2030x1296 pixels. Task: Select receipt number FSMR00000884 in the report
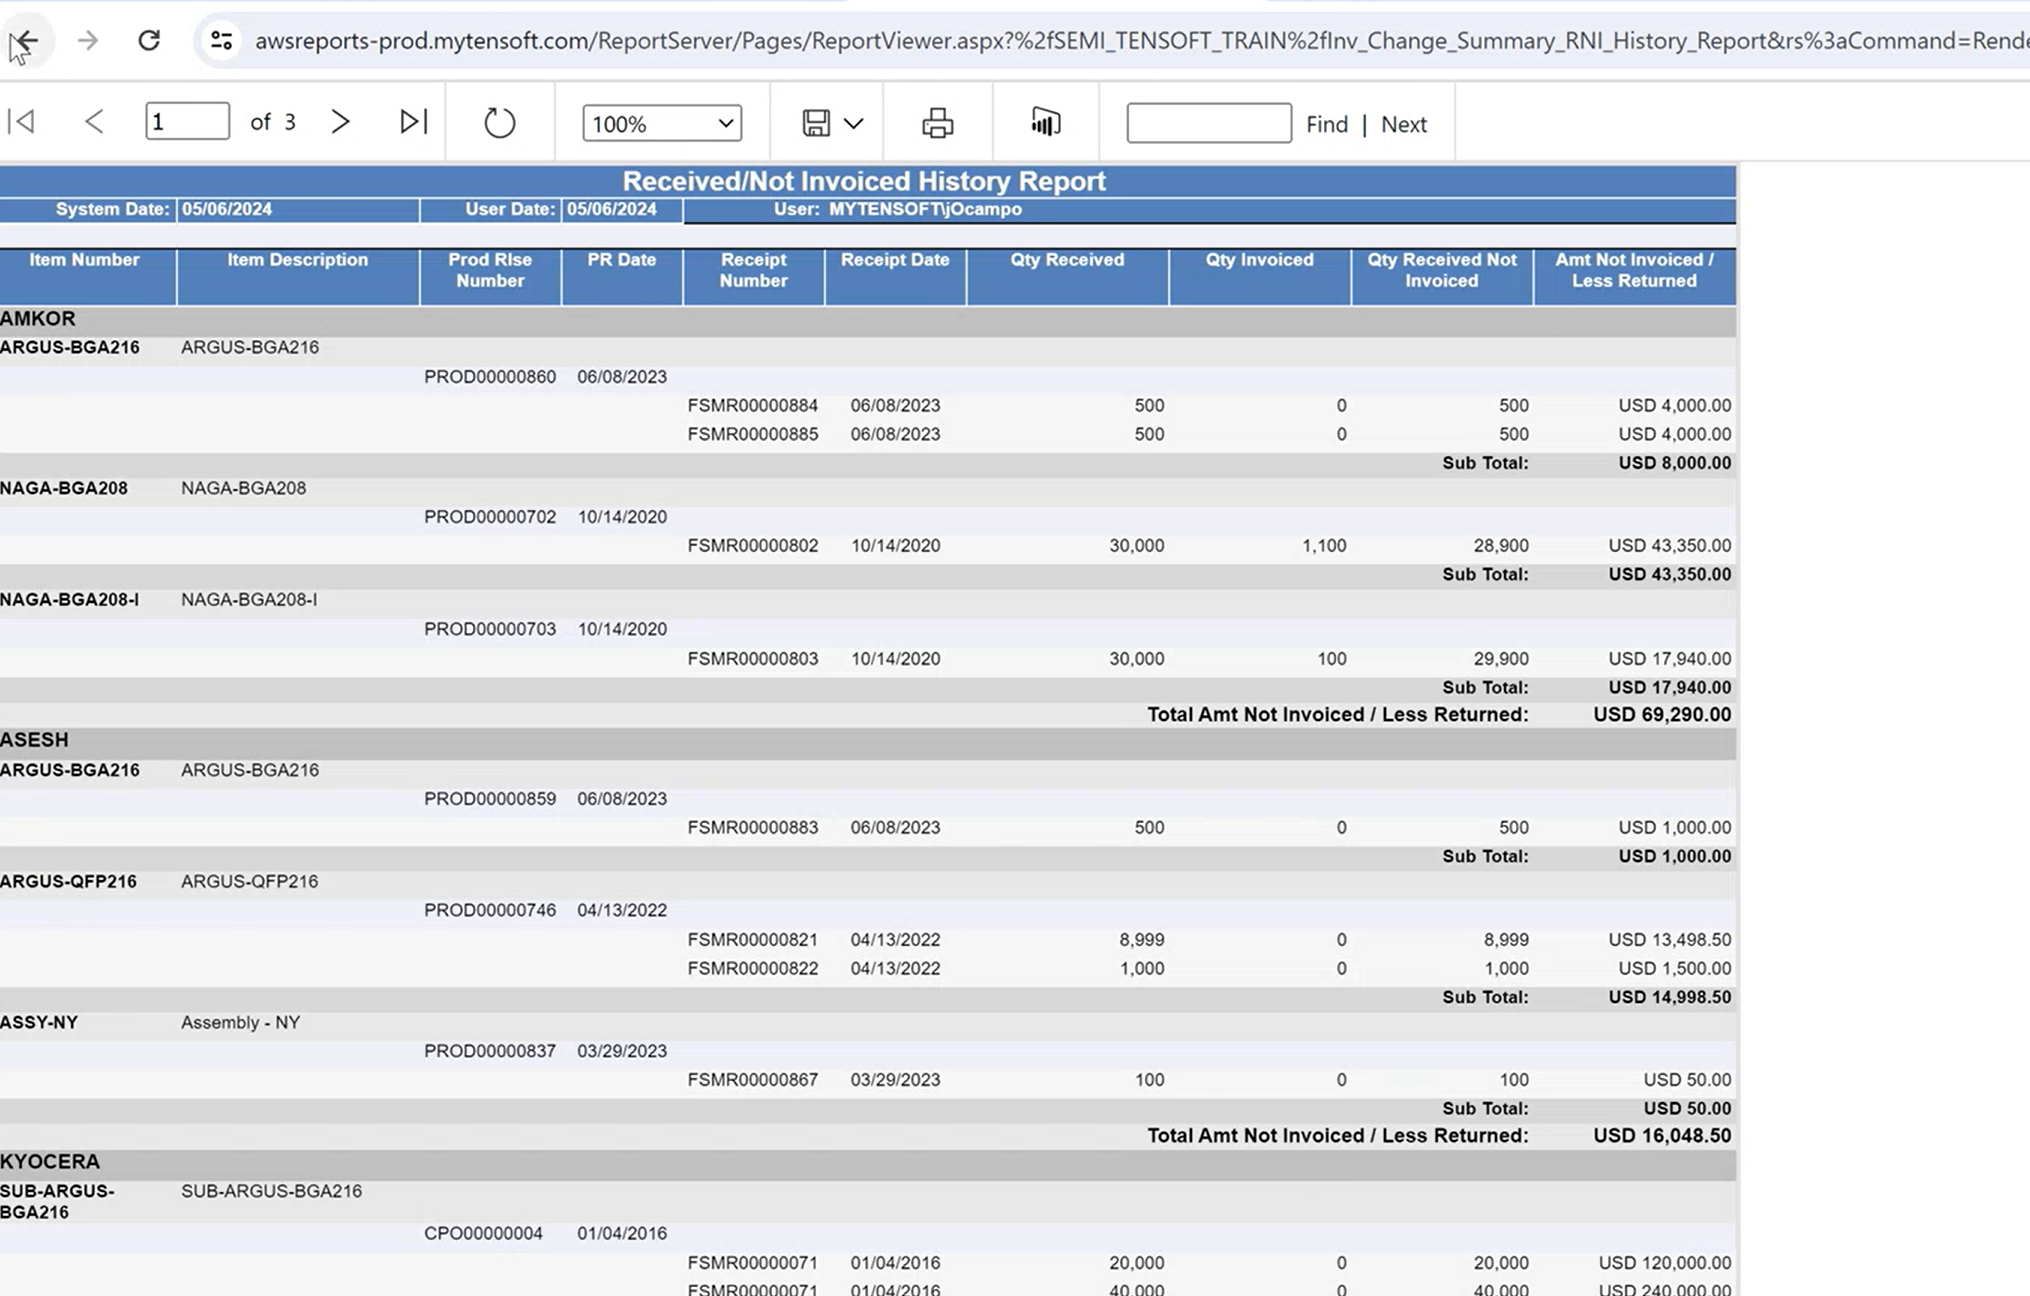click(752, 405)
